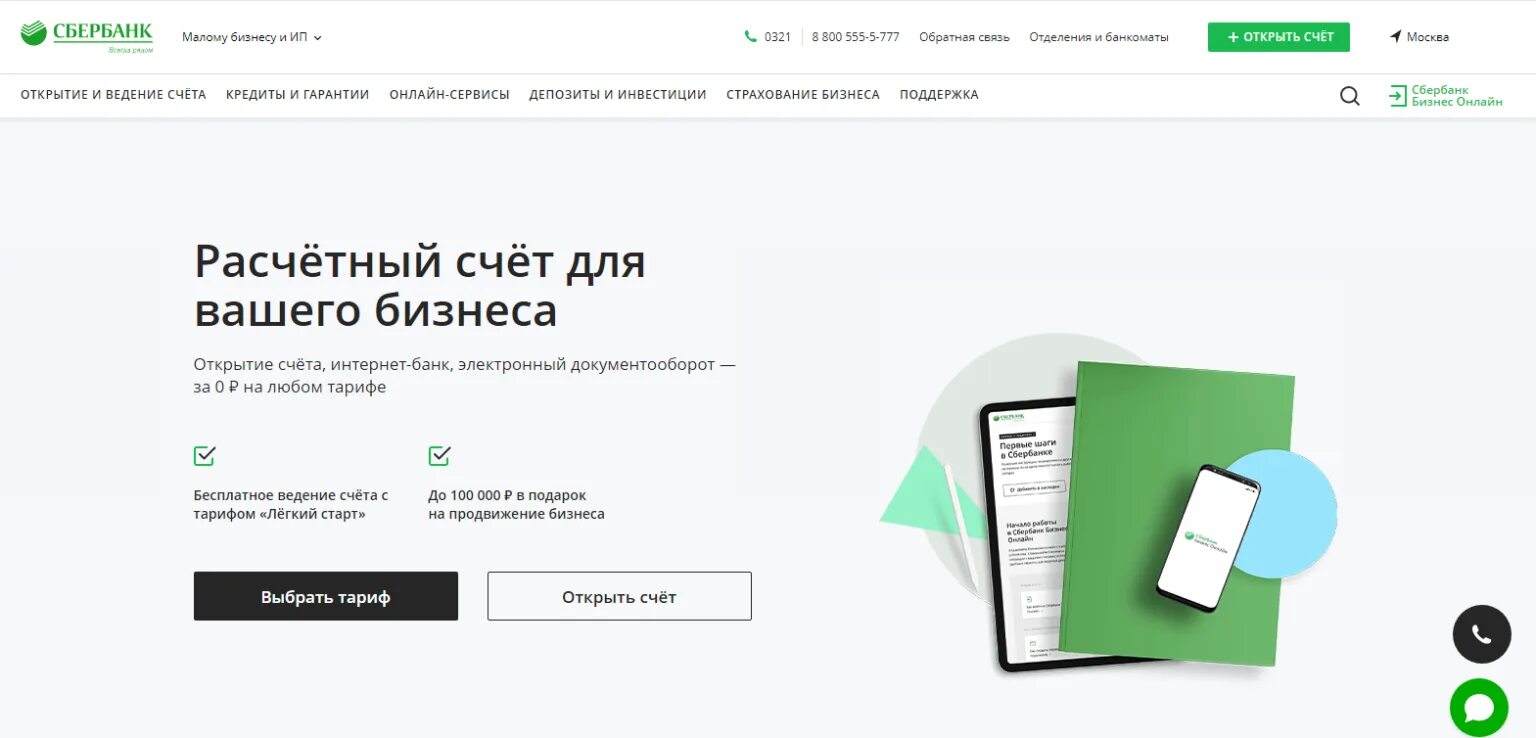
Task: Open the "Обратная связь" link
Action: 964,37
